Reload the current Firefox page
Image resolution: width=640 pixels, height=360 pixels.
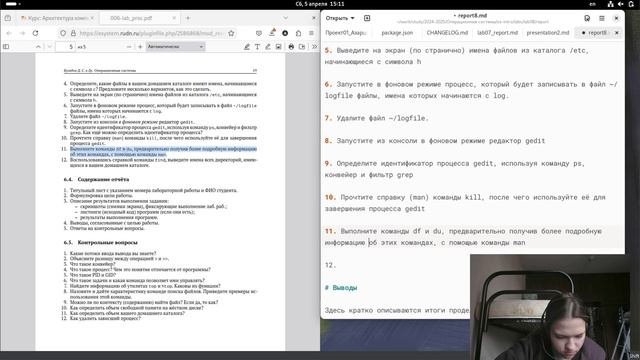pyautogui.click(x=36, y=33)
